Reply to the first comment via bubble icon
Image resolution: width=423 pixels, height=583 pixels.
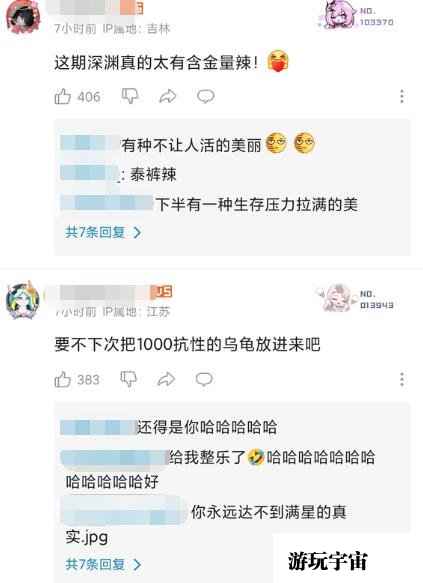[x=206, y=97]
